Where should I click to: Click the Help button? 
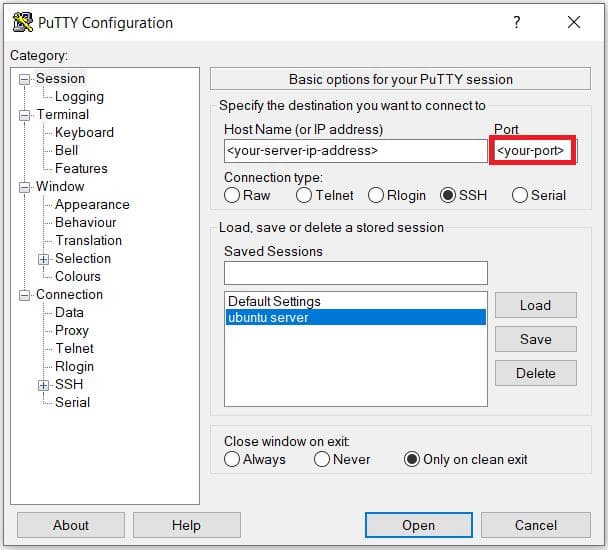point(187,525)
